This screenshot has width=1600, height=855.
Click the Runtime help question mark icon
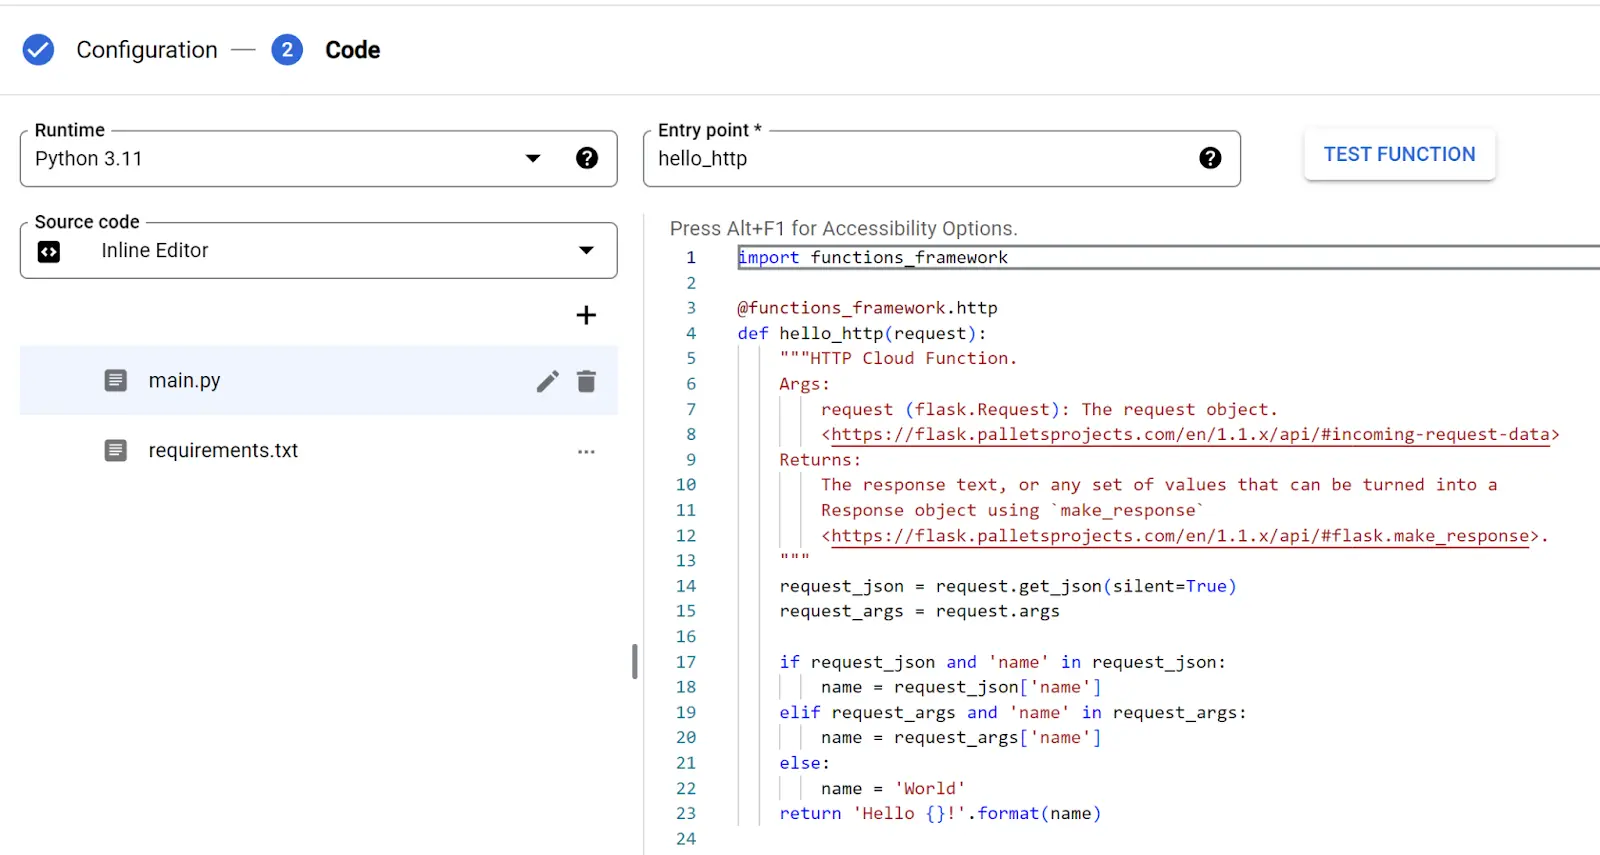tap(587, 158)
